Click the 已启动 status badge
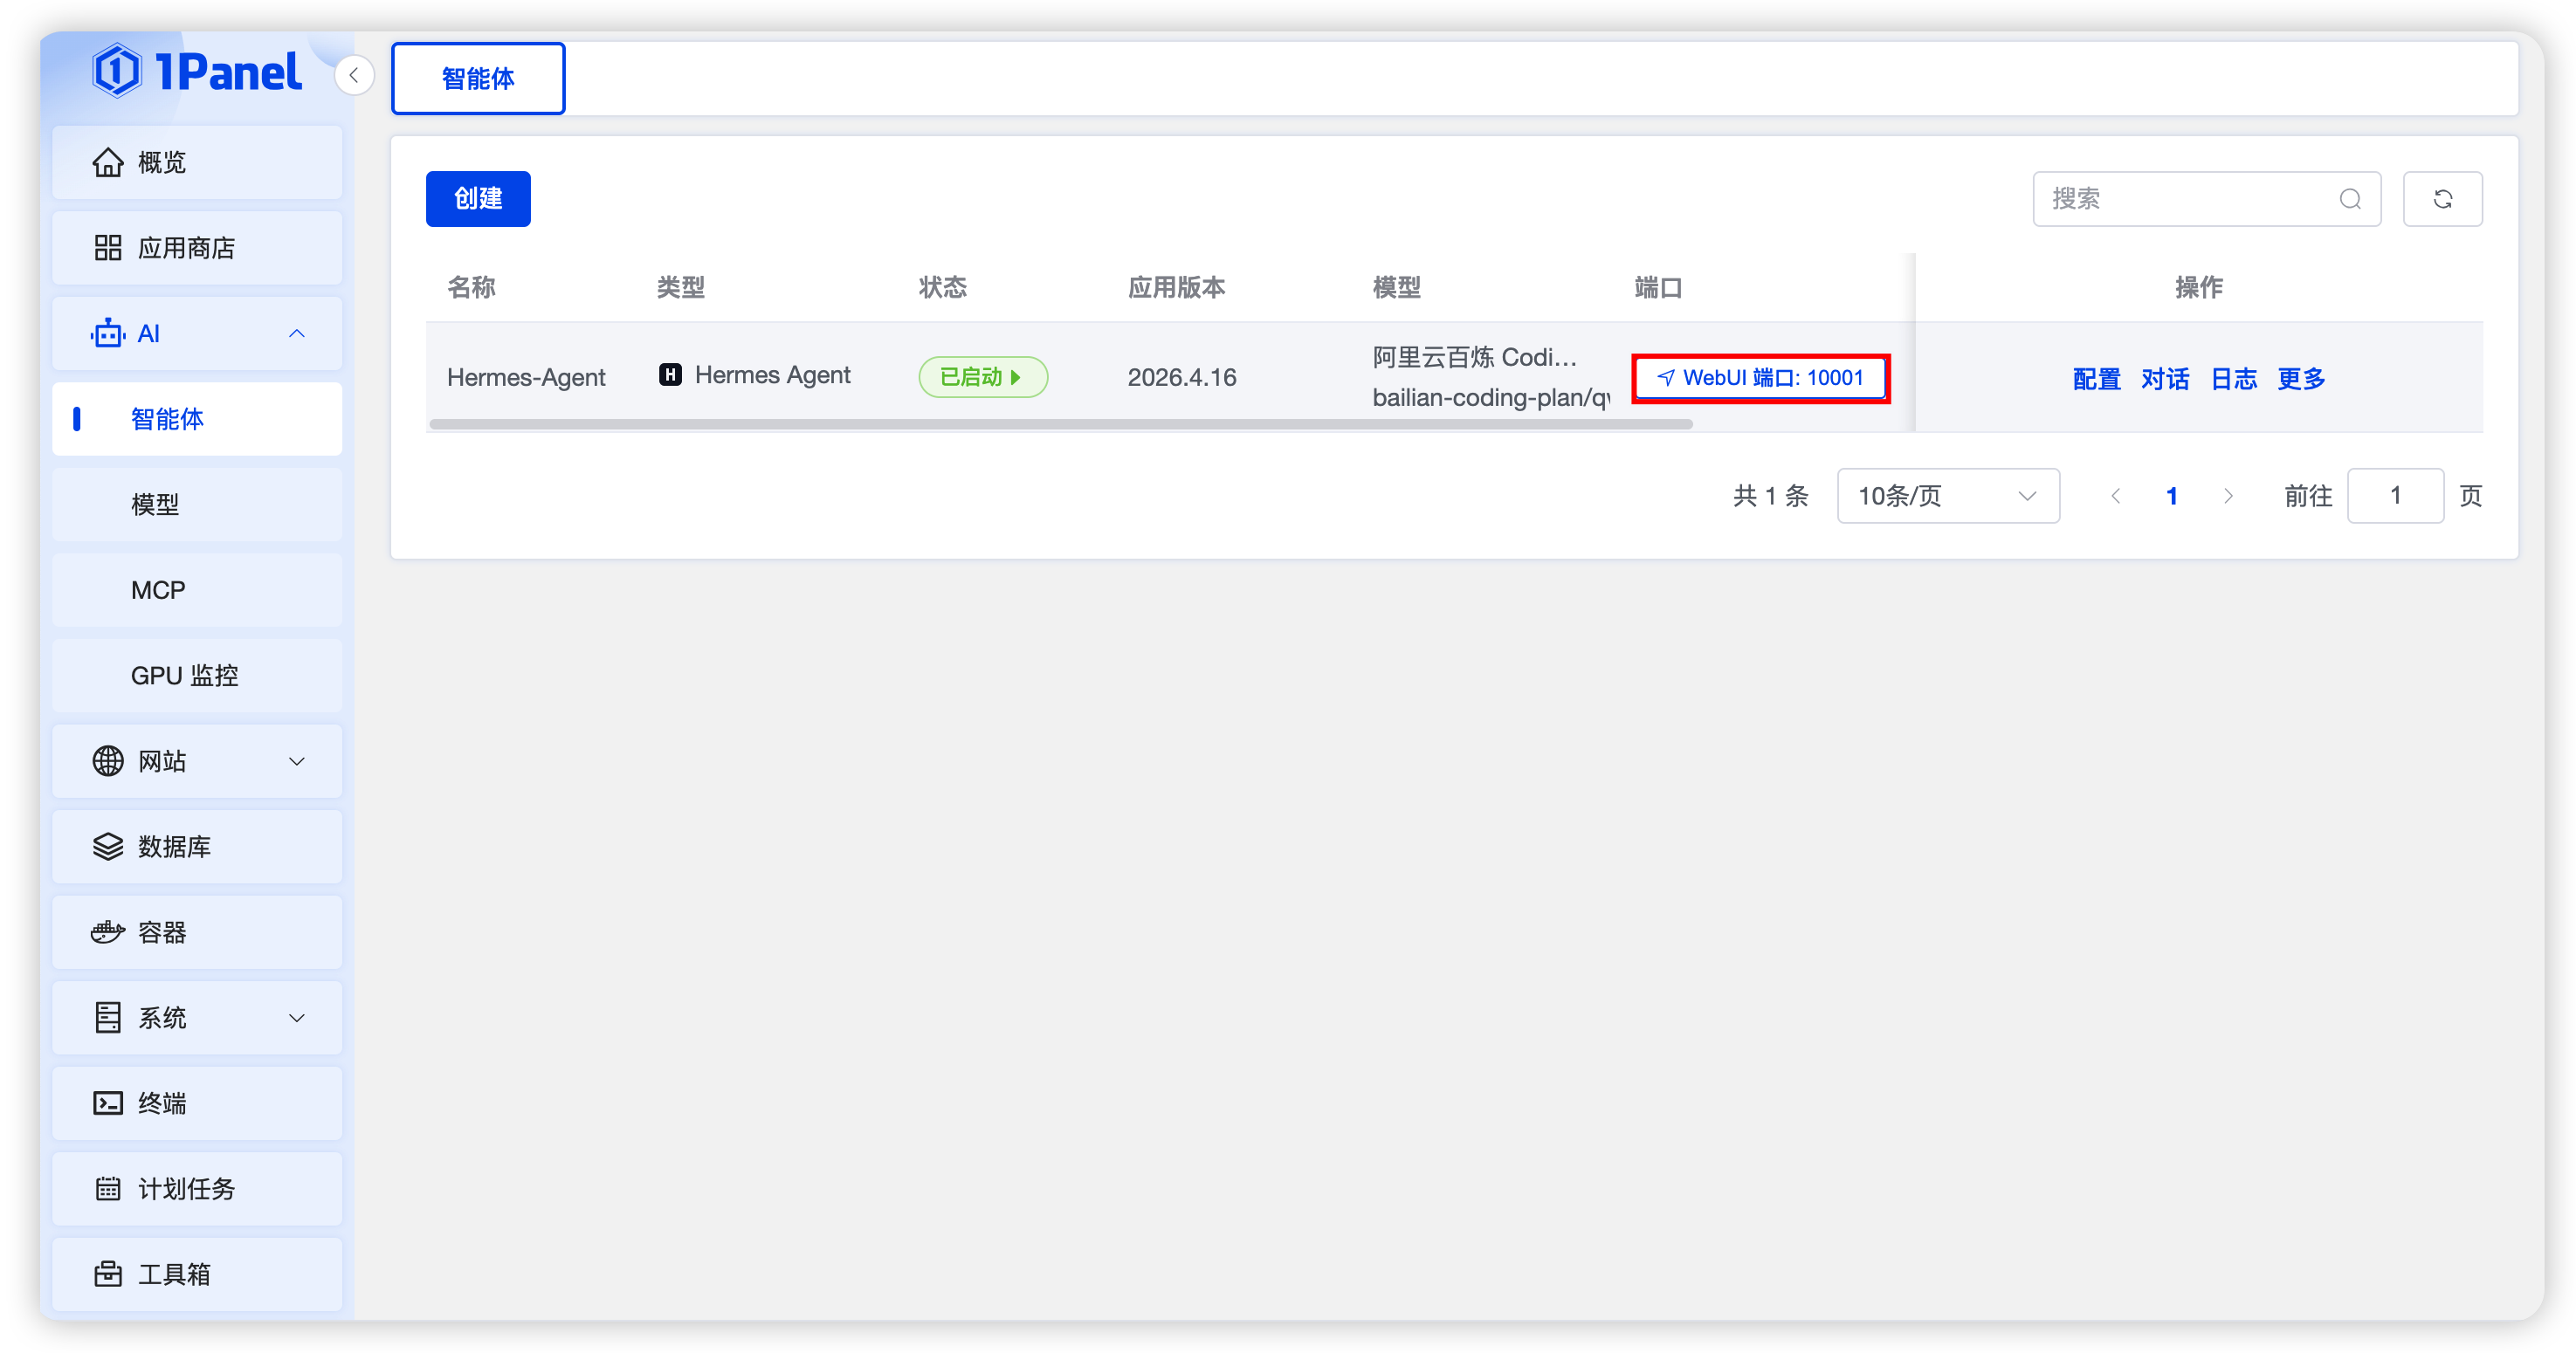Image resolution: width=2576 pixels, height=1353 pixels. [x=982, y=377]
